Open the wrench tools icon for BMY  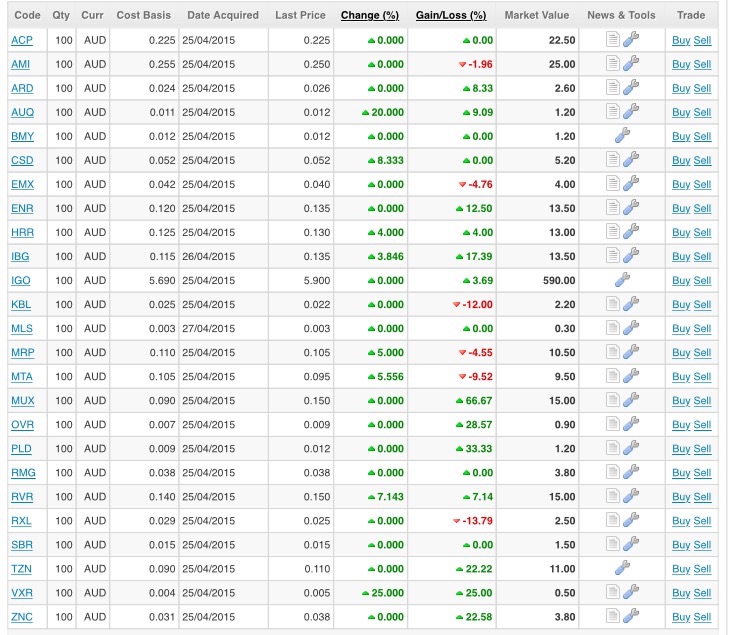pos(622,135)
